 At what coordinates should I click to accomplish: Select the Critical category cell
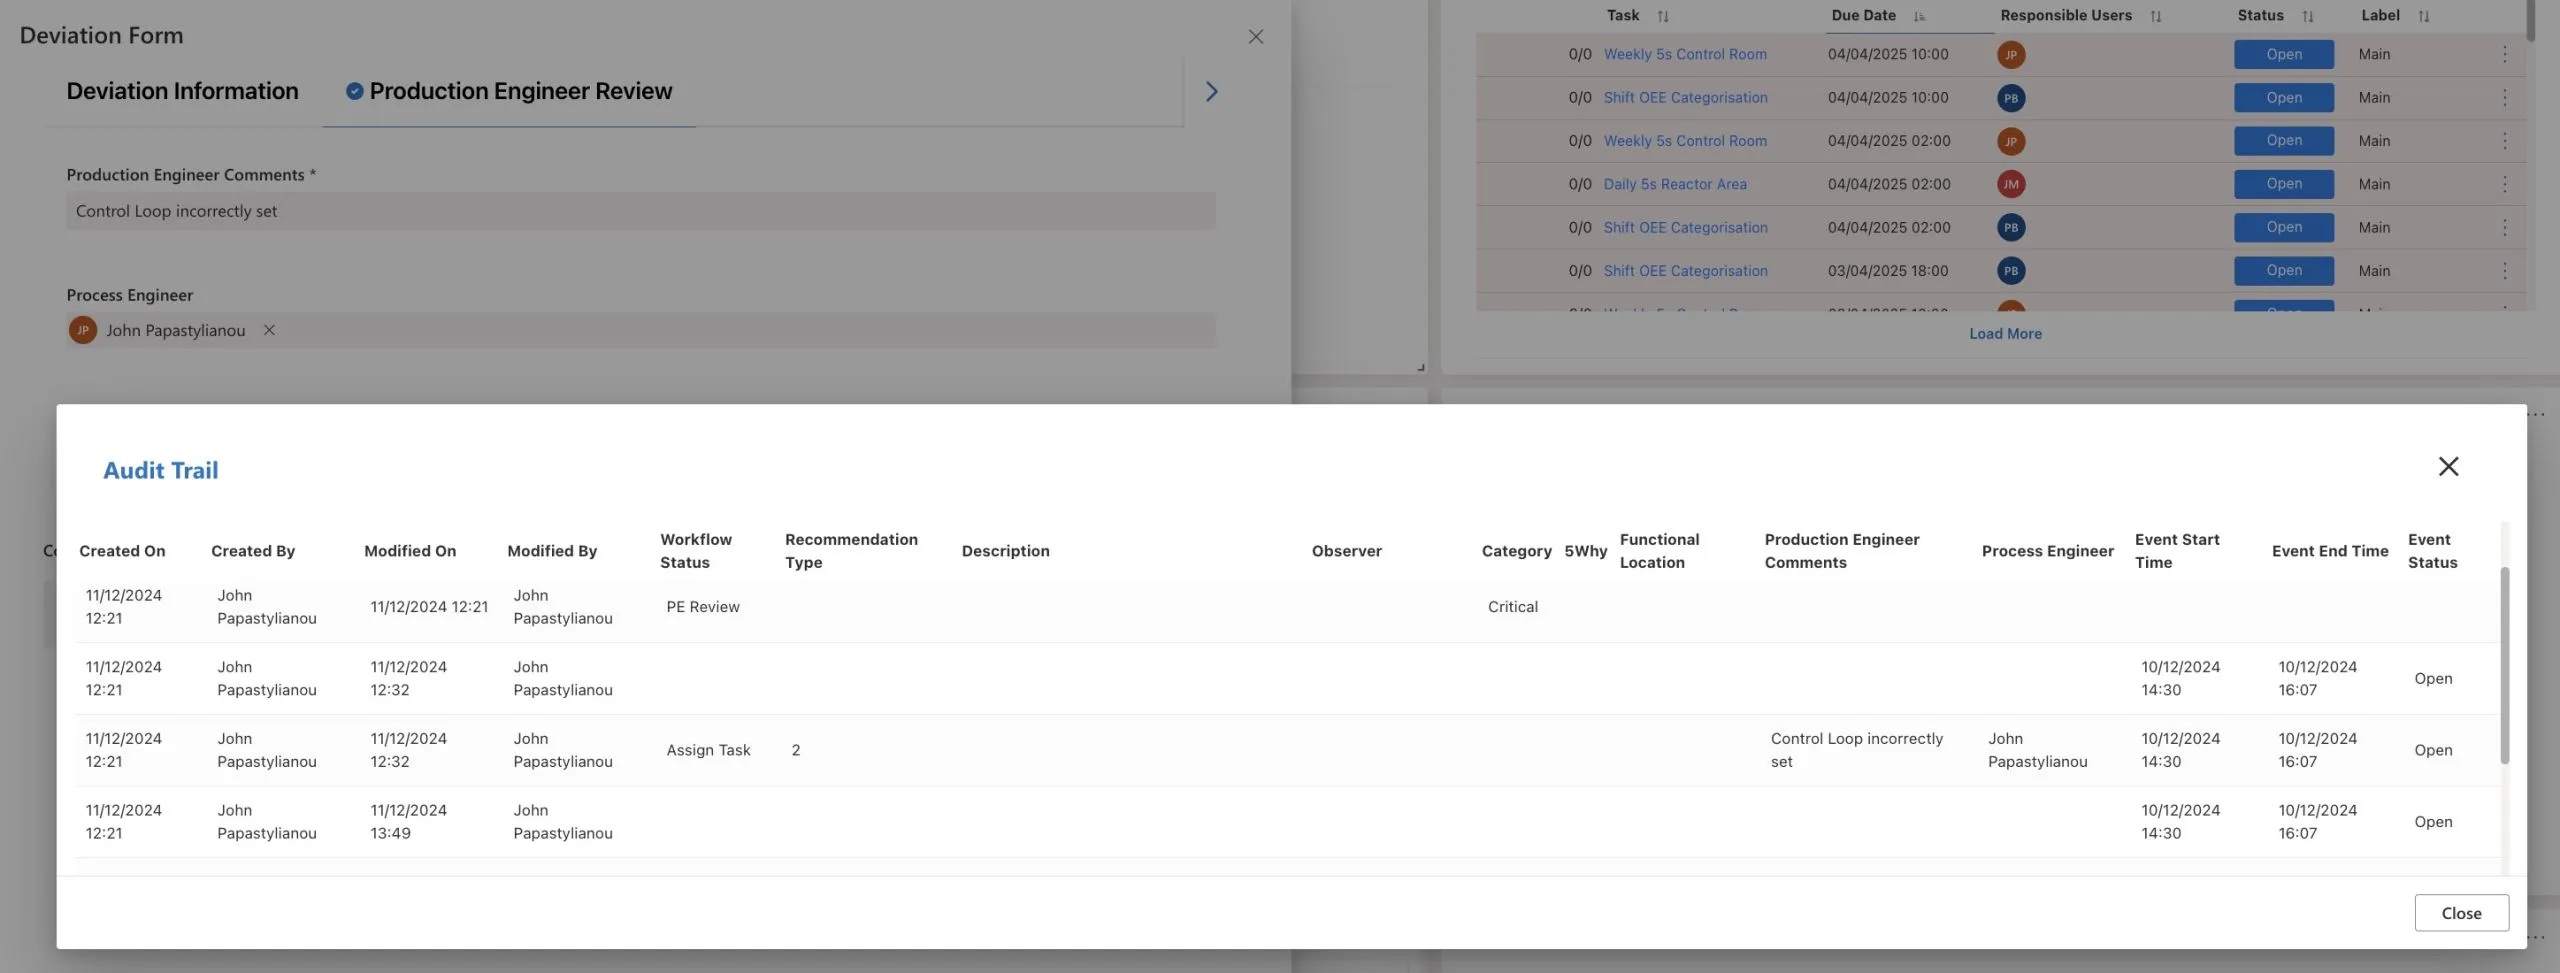click(x=1512, y=607)
